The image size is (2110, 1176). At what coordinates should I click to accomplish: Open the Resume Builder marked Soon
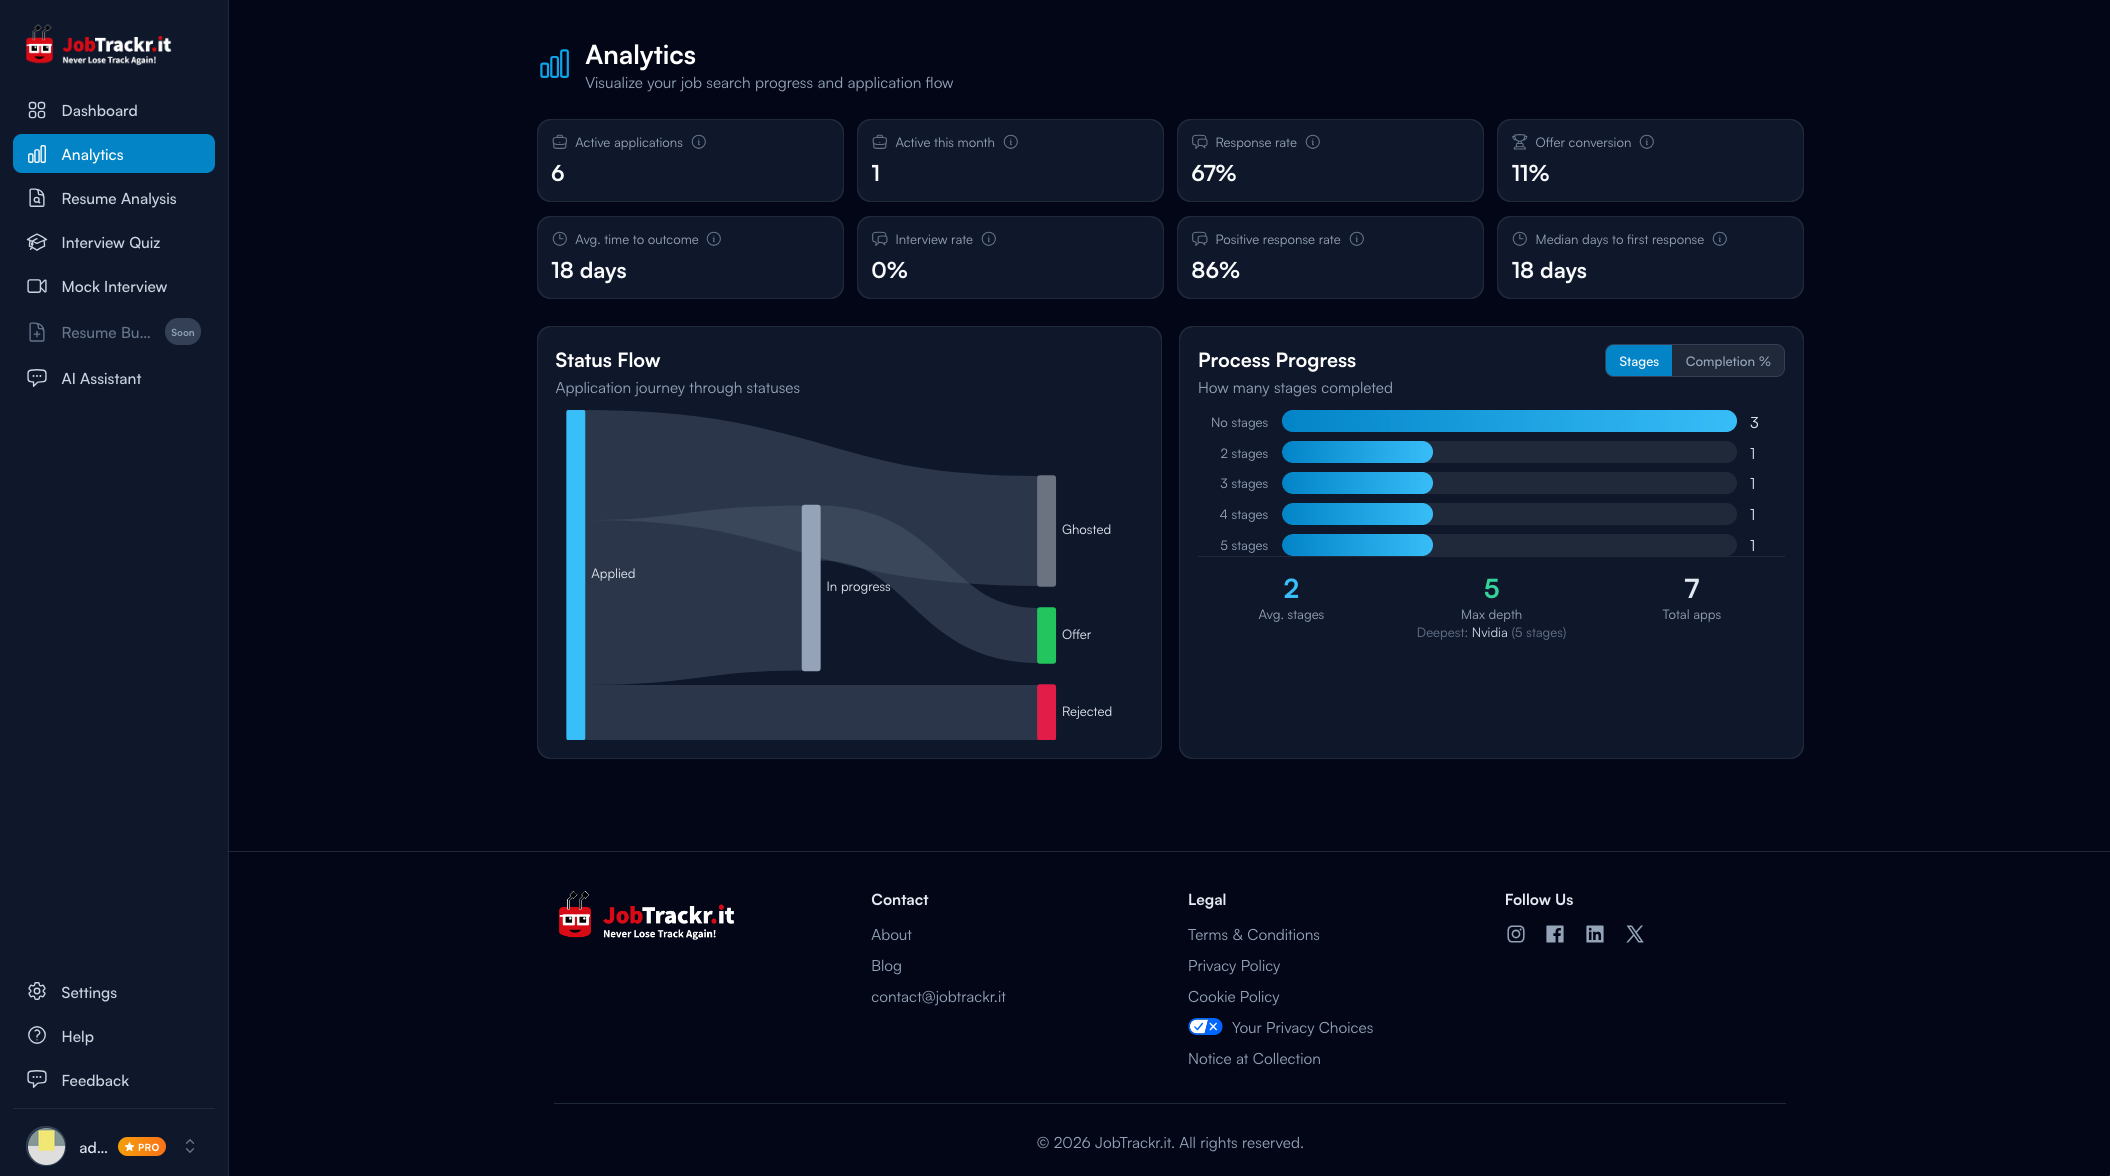pos(105,332)
